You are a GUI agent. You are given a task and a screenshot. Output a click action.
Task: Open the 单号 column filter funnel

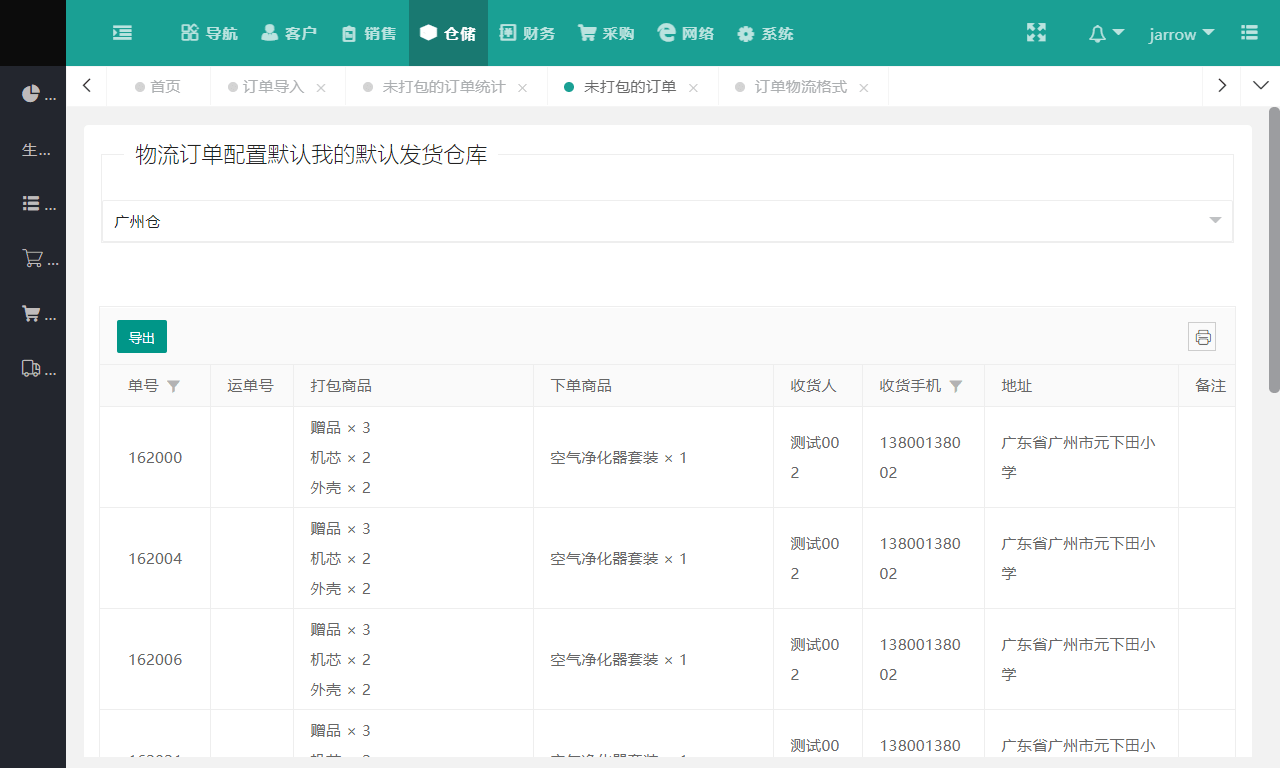(173, 385)
